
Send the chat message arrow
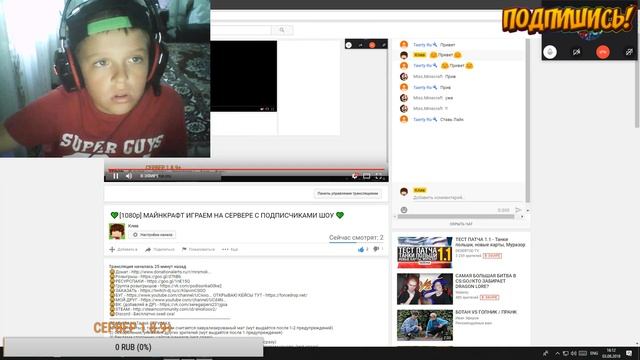click(518, 210)
